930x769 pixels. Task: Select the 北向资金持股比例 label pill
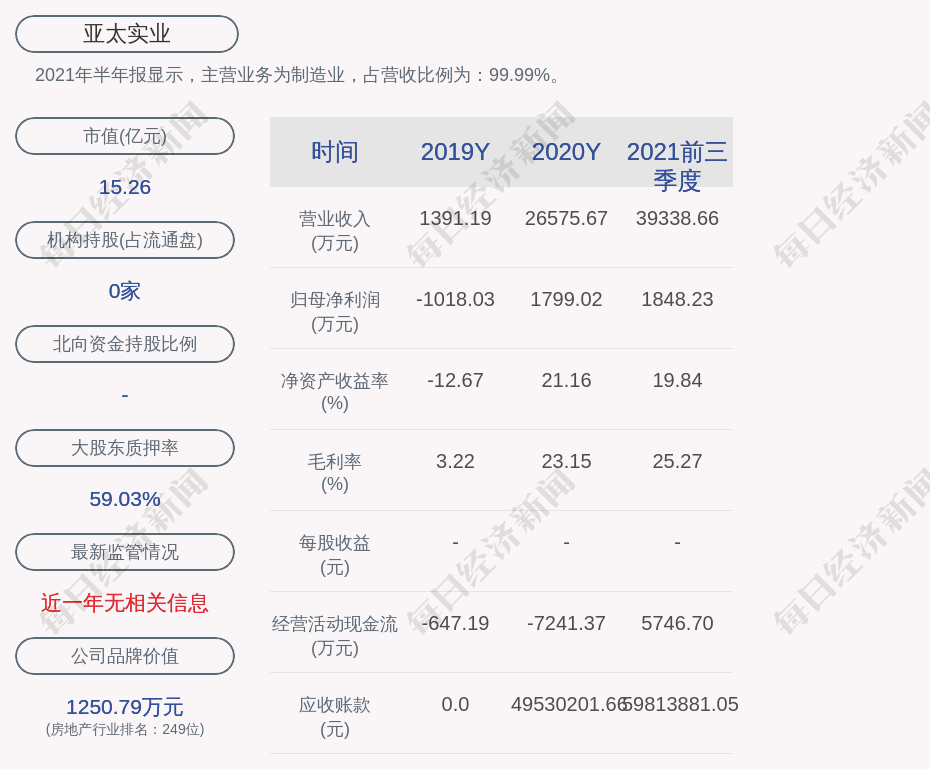pyautogui.click(x=125, y=344)
